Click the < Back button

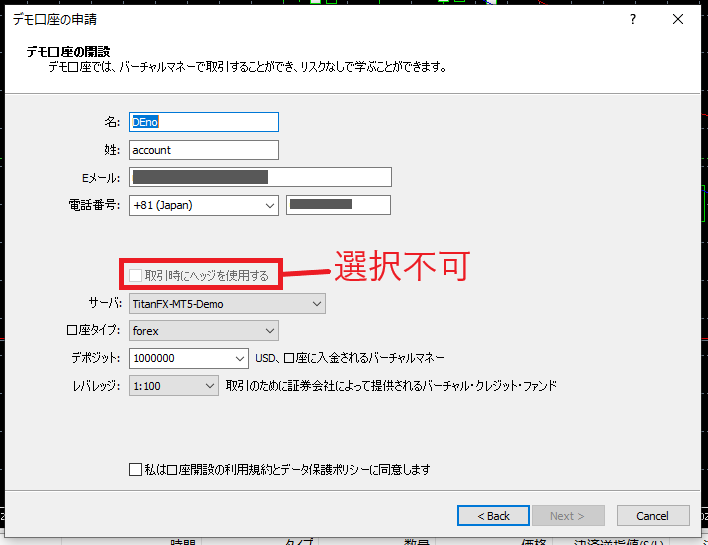pyautogui.click(x=493, y=516)
